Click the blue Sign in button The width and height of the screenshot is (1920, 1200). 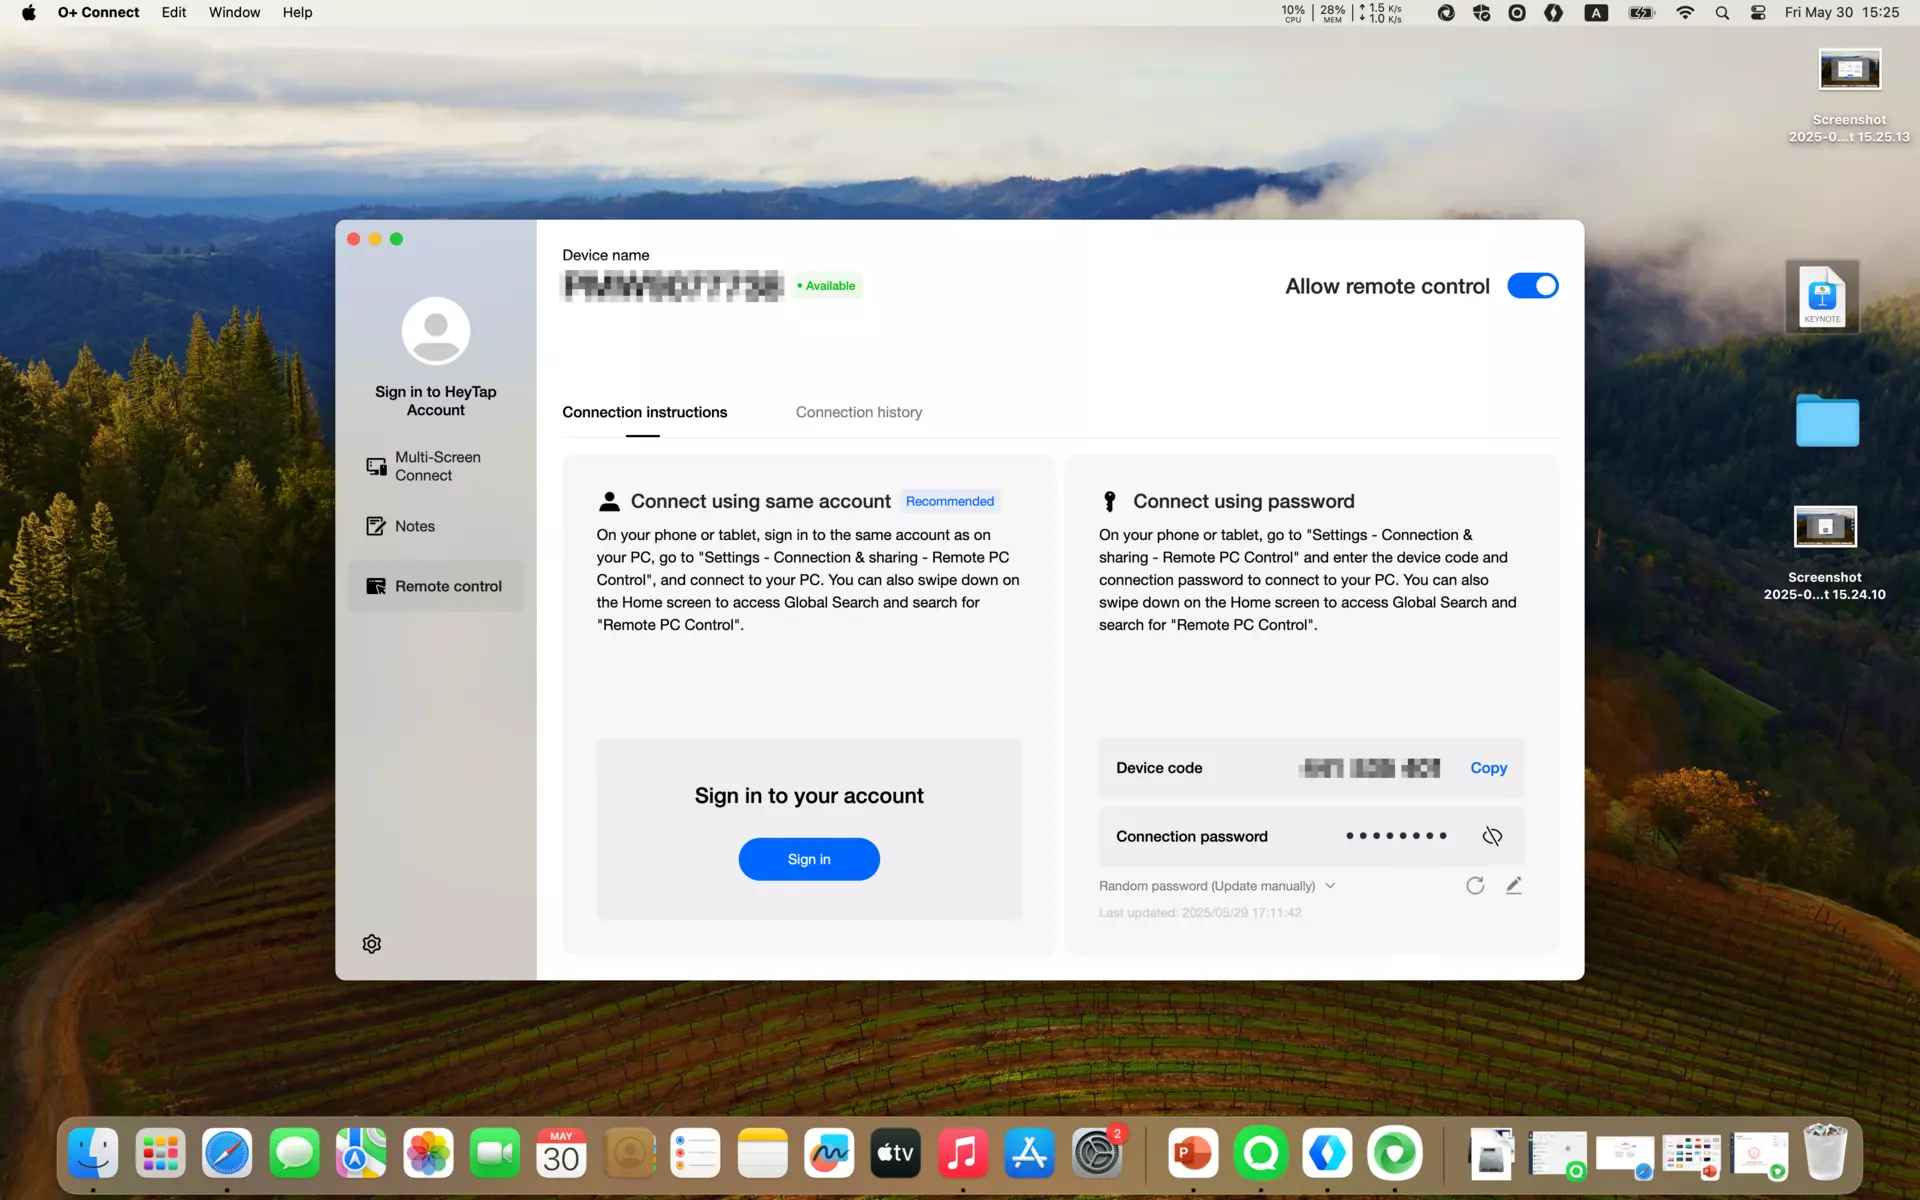coord(809,859)
